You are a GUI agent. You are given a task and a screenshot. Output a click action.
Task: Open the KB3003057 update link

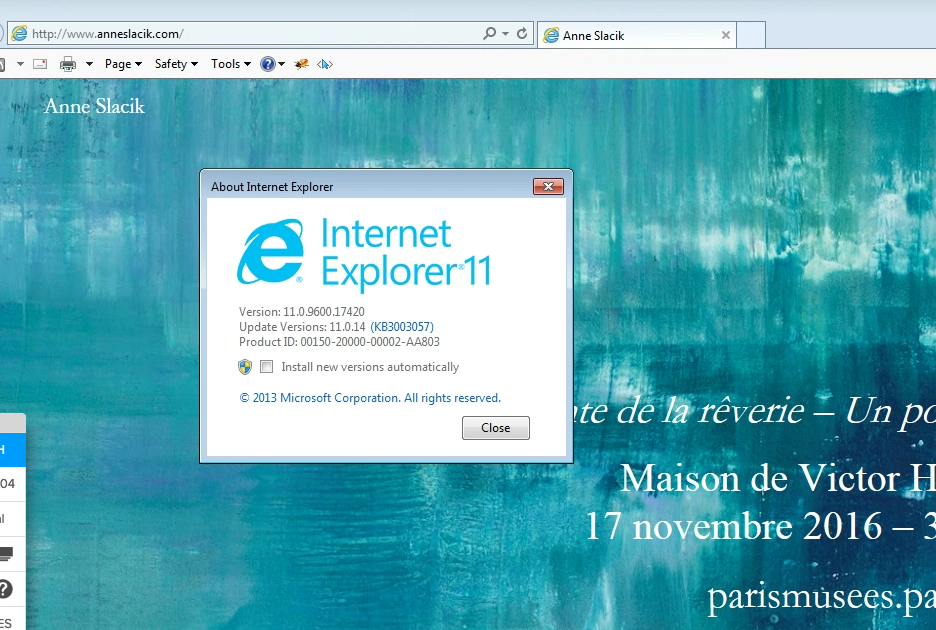[x=402, y=327]
